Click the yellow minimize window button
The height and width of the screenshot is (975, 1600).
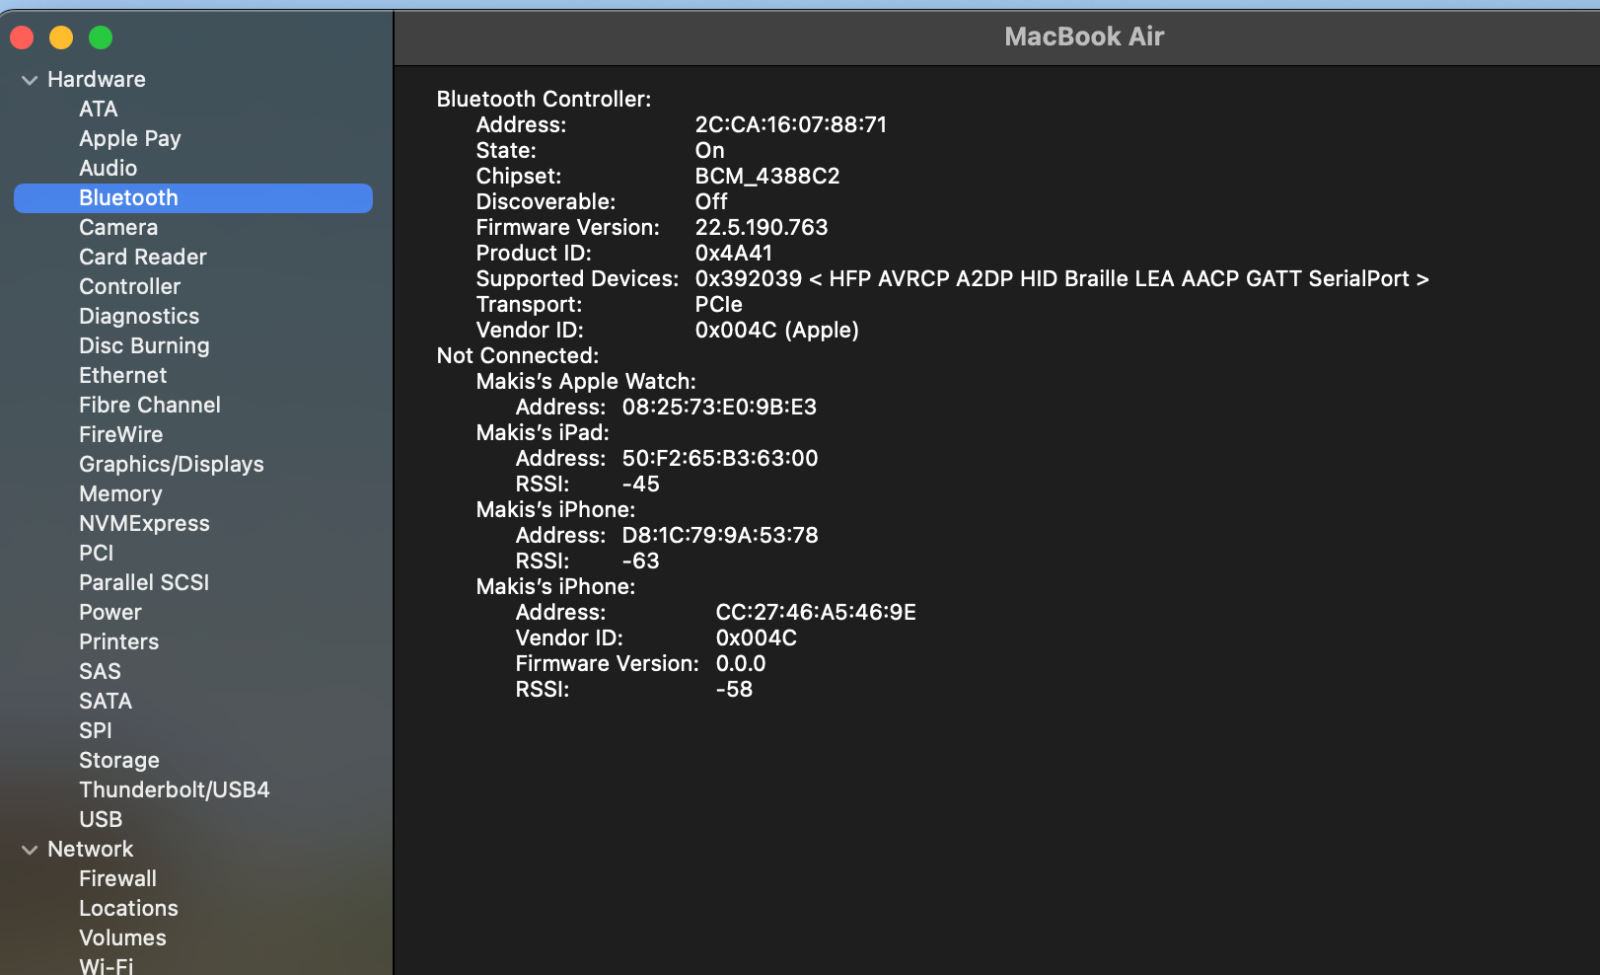coord(61,38)
